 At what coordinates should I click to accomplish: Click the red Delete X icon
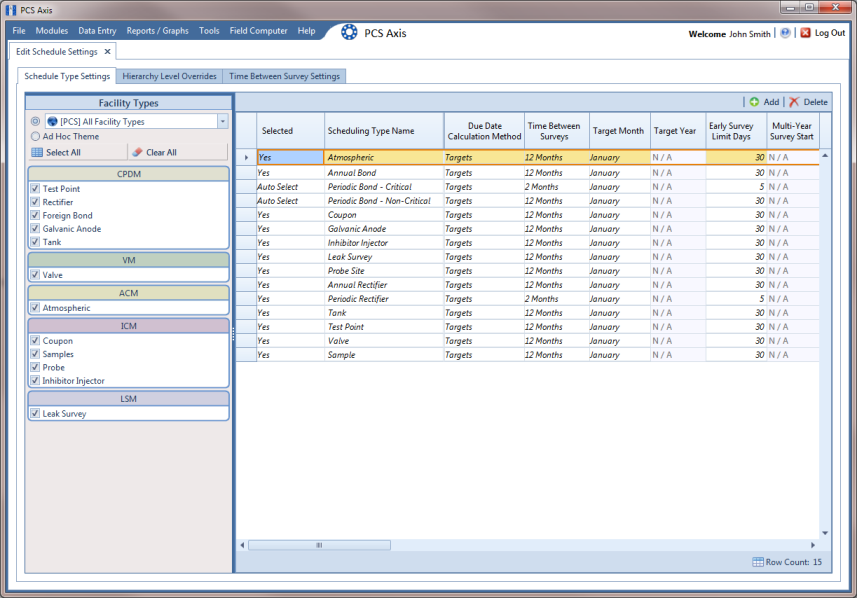[794, 102]
